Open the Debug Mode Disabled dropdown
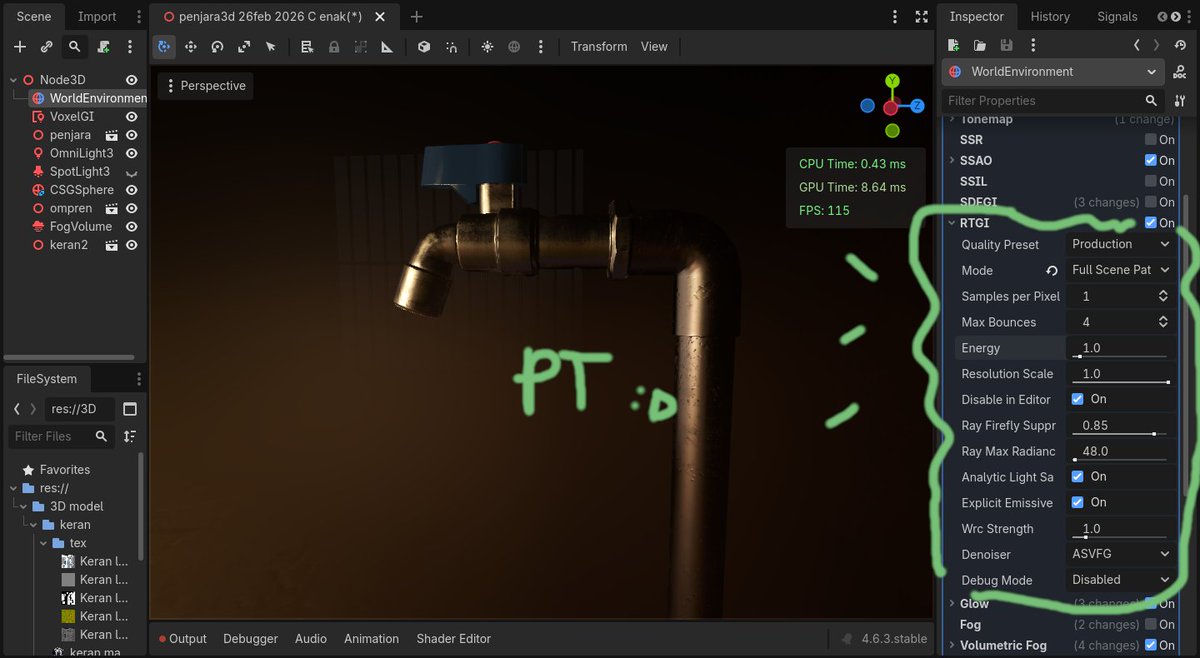This screenshot has width=1200, height=658. click(1120, 580)
